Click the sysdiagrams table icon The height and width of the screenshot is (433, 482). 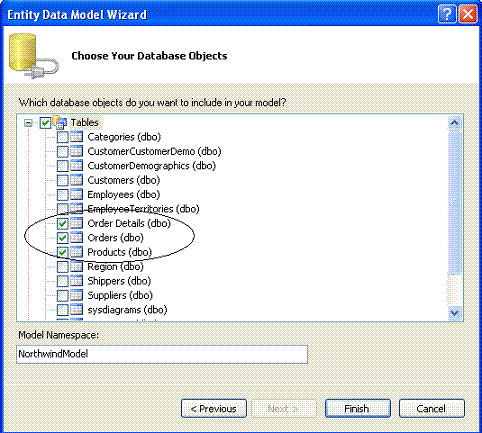pos(77,310)
